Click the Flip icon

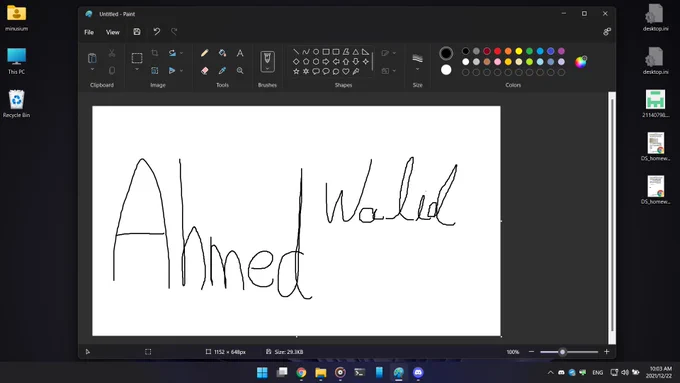(172, 70)
